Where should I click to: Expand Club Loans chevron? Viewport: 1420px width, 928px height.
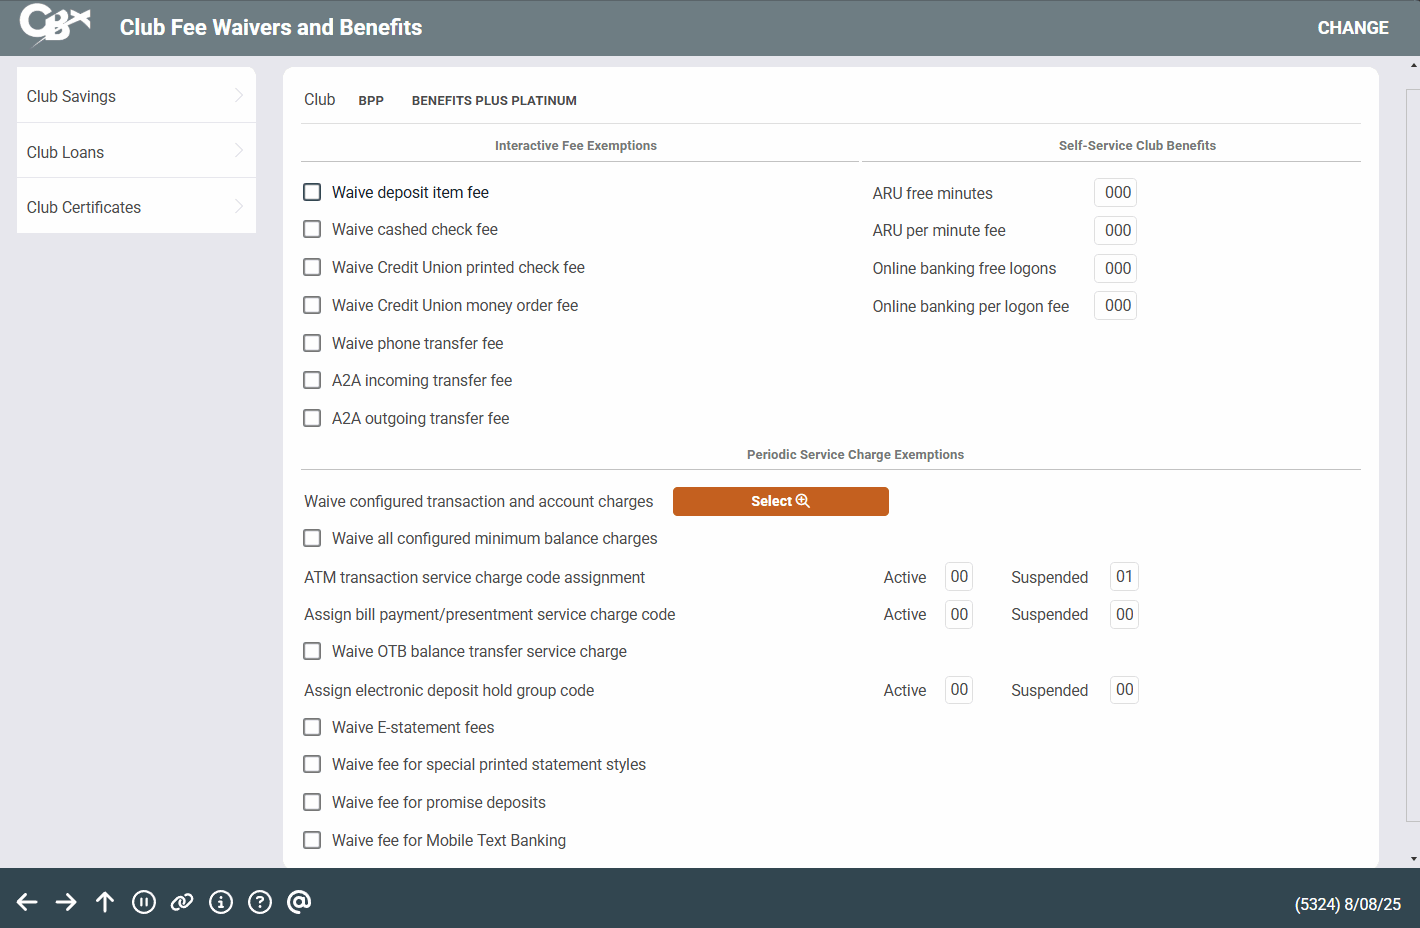(239, 151)
